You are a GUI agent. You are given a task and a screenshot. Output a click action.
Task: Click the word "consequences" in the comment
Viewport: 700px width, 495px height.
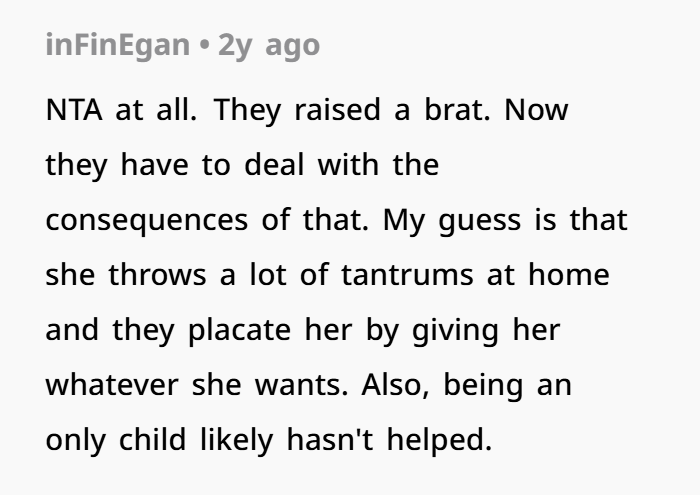[147, 220]
